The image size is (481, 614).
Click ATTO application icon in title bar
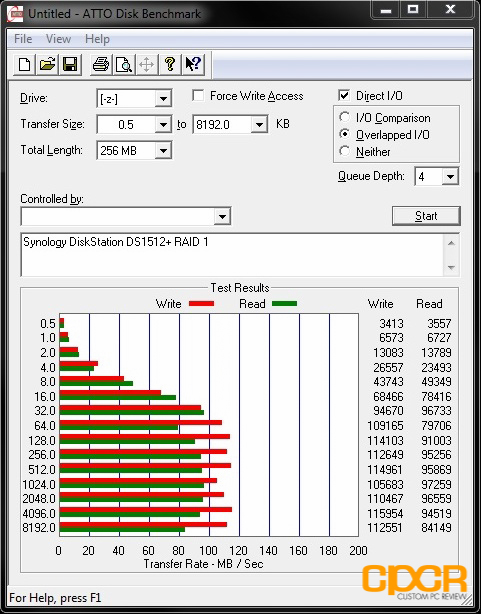pyautogui.click(x=15, y=13)
